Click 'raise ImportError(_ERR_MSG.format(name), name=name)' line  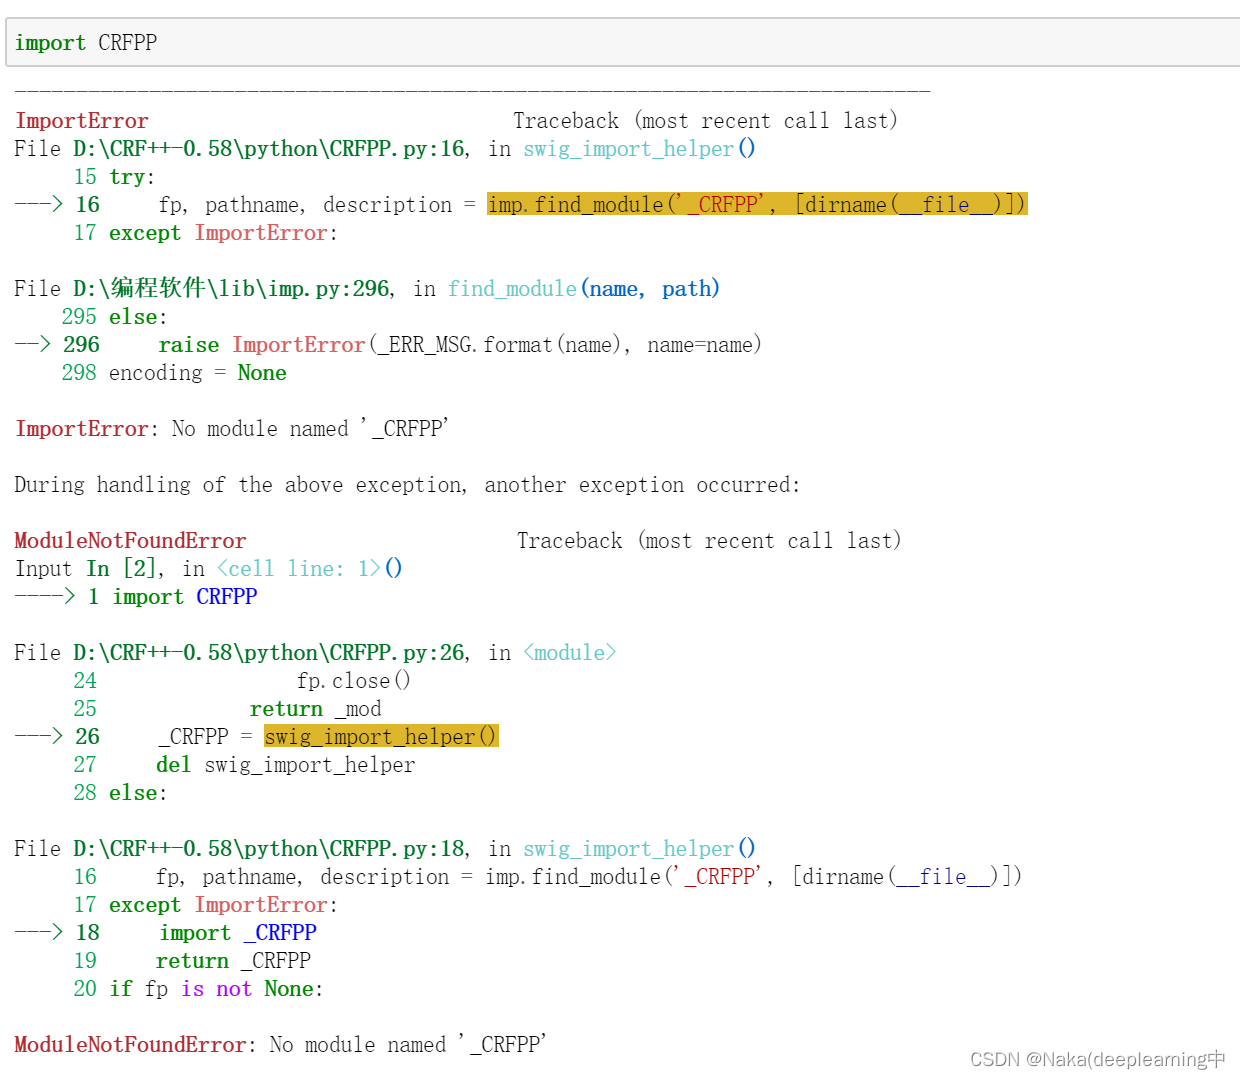pyautogui.click(x=460, y=345)
